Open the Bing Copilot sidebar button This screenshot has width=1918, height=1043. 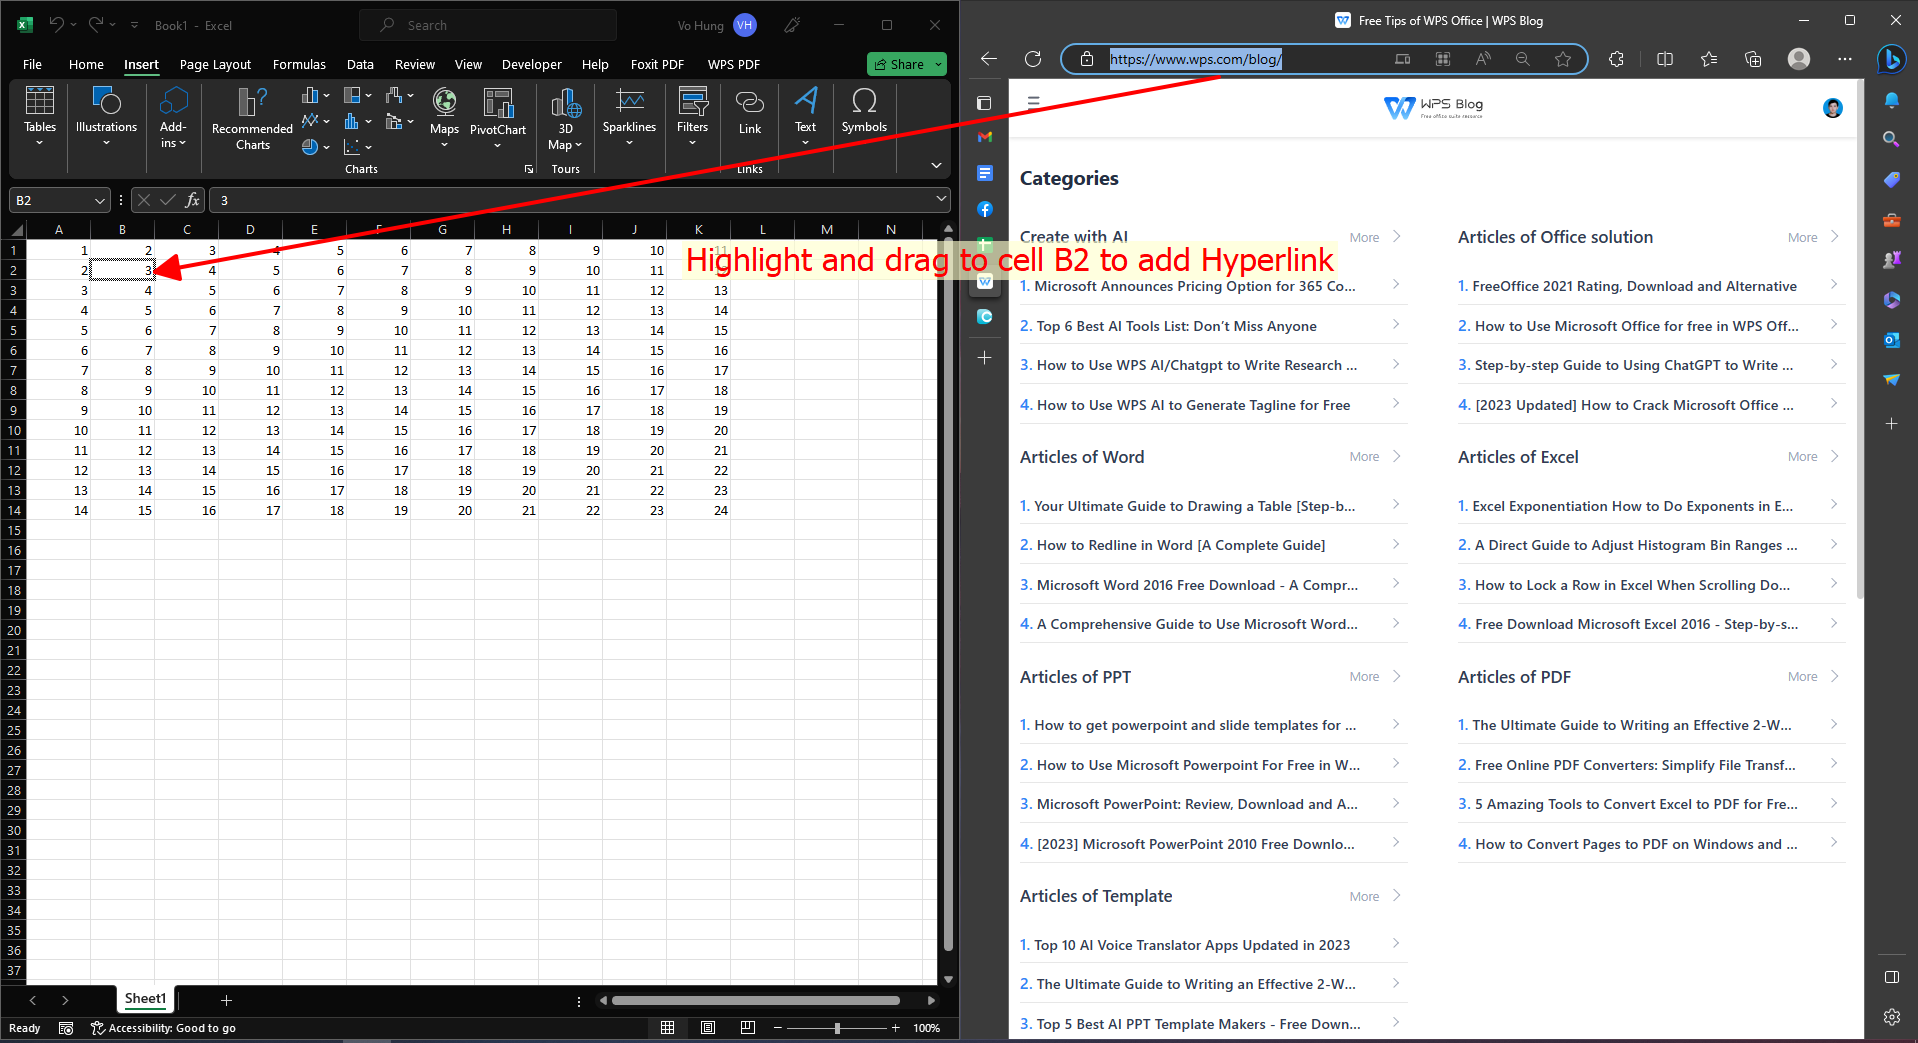[1890, 59]
